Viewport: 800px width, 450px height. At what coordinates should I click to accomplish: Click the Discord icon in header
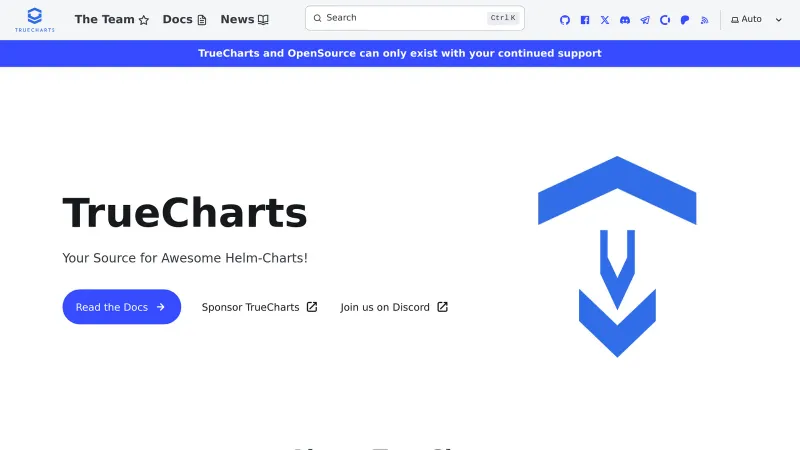coord(625,20)
